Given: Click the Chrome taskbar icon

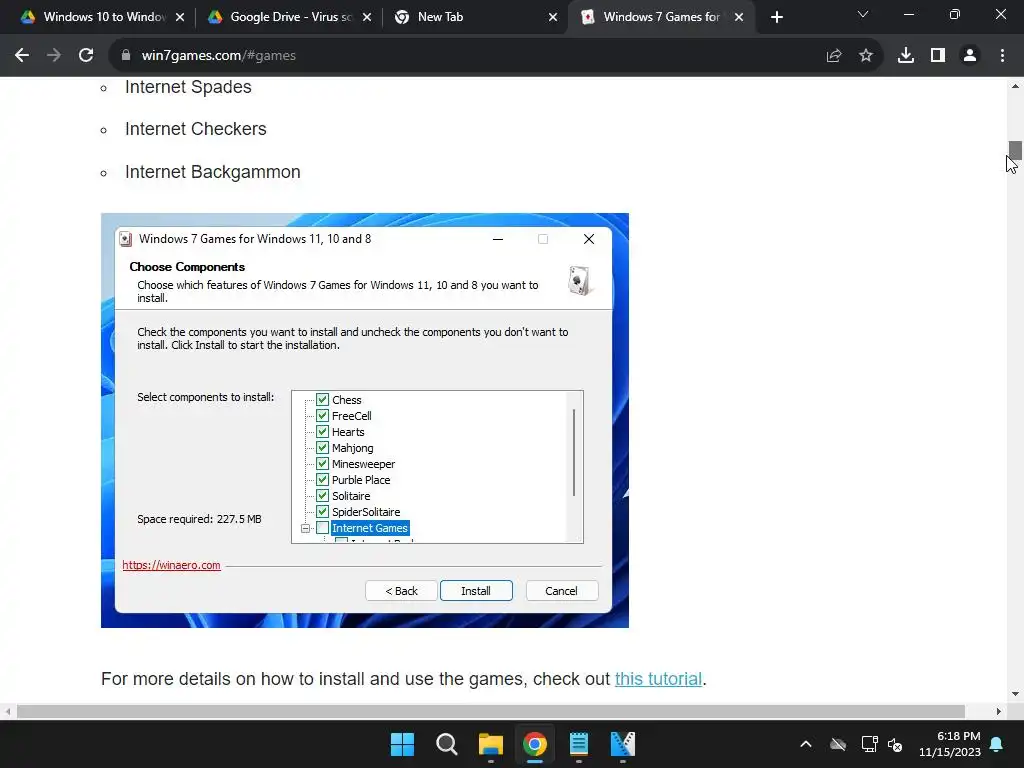Looking at the screenshot, I should pyautogui.click(x=535, y=744).
